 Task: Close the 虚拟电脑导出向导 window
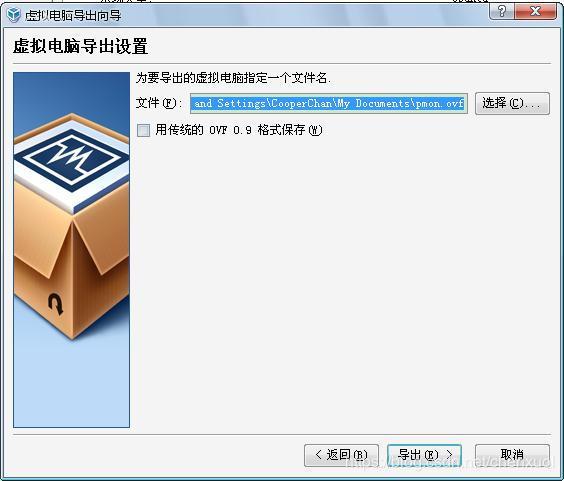click(x=535, y=12)
